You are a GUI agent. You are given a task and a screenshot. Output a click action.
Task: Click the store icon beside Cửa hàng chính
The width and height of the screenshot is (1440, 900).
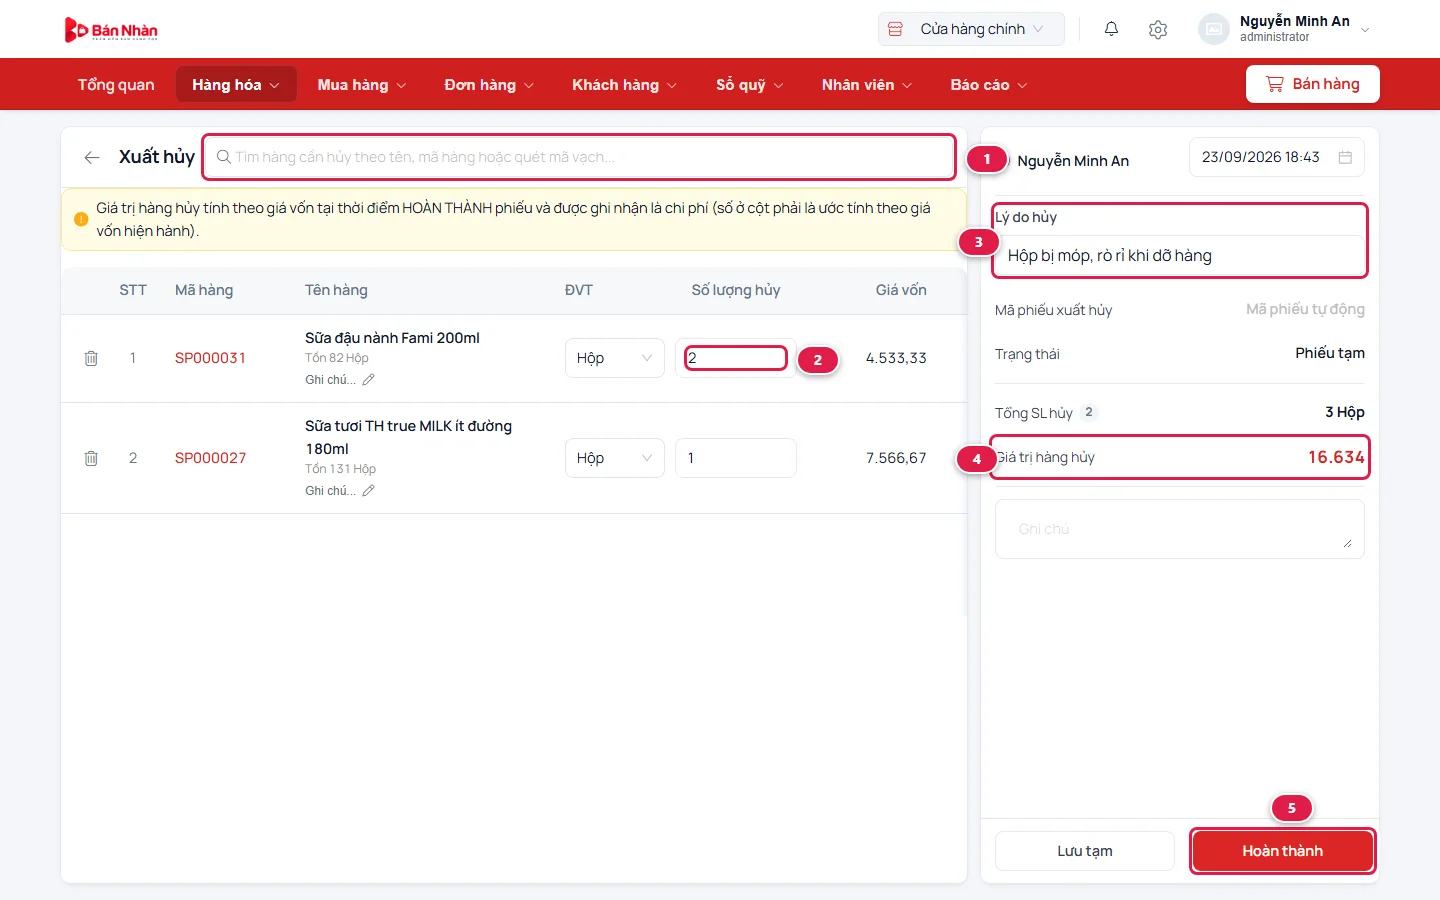pyautogui.click(x=895, y=29)
